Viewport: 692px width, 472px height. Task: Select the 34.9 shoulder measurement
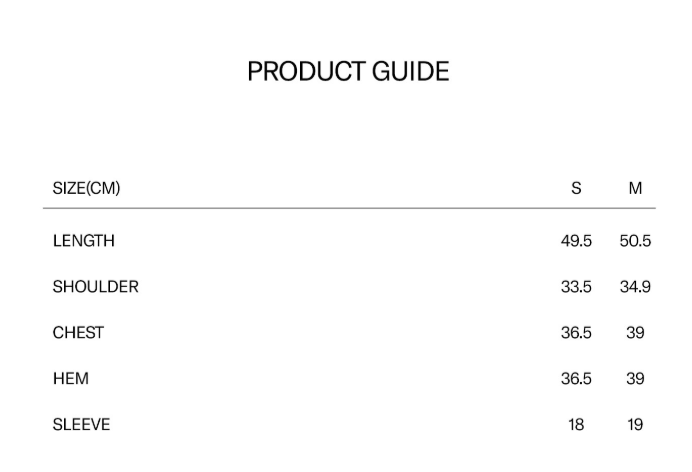pos(635,287)
